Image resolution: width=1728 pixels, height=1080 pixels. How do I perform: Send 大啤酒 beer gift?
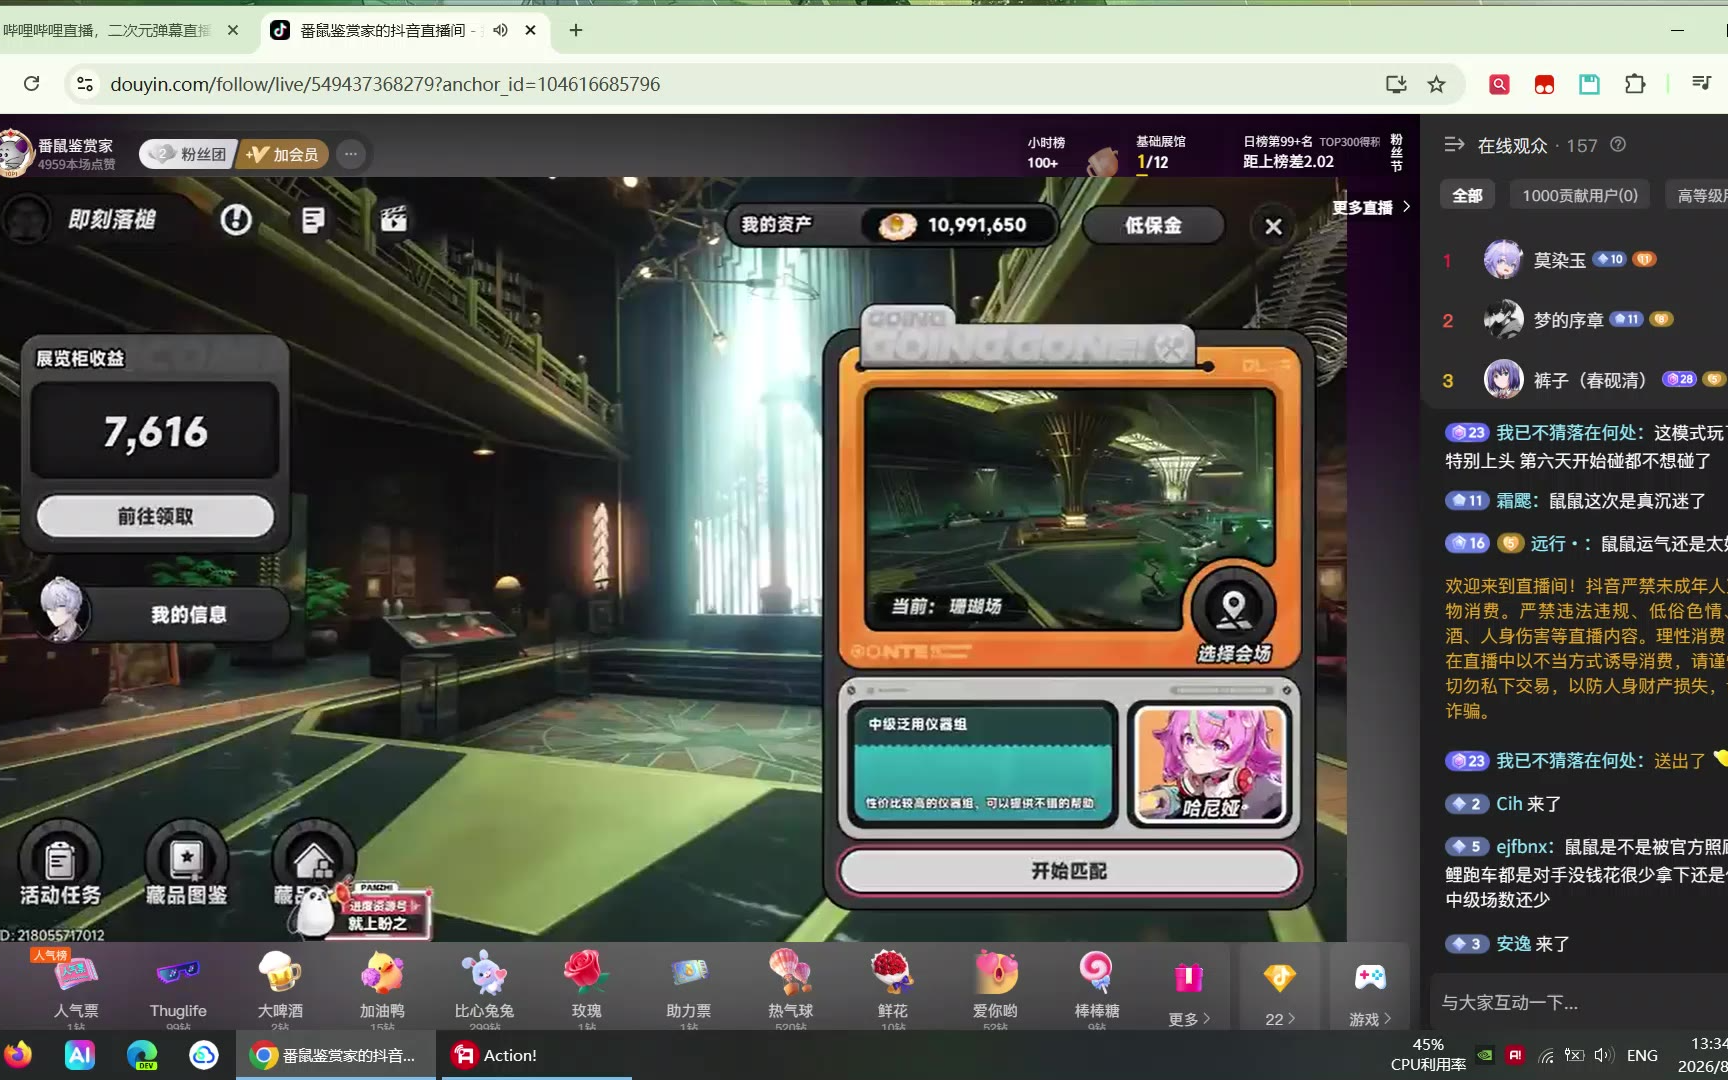(x=280, y=986)
